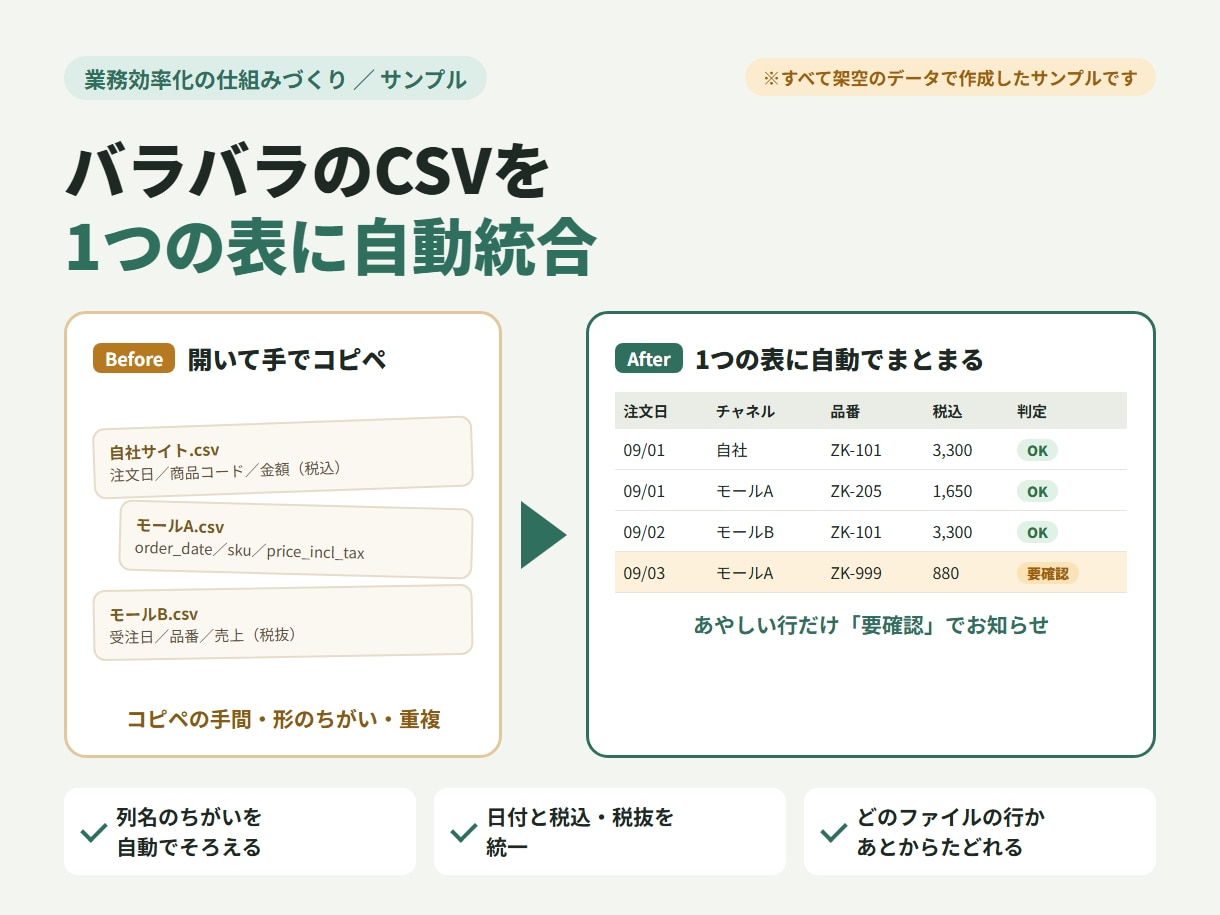Click the green headline 1つの表に自動統合
1220x915 pixels.
[331, 249]
